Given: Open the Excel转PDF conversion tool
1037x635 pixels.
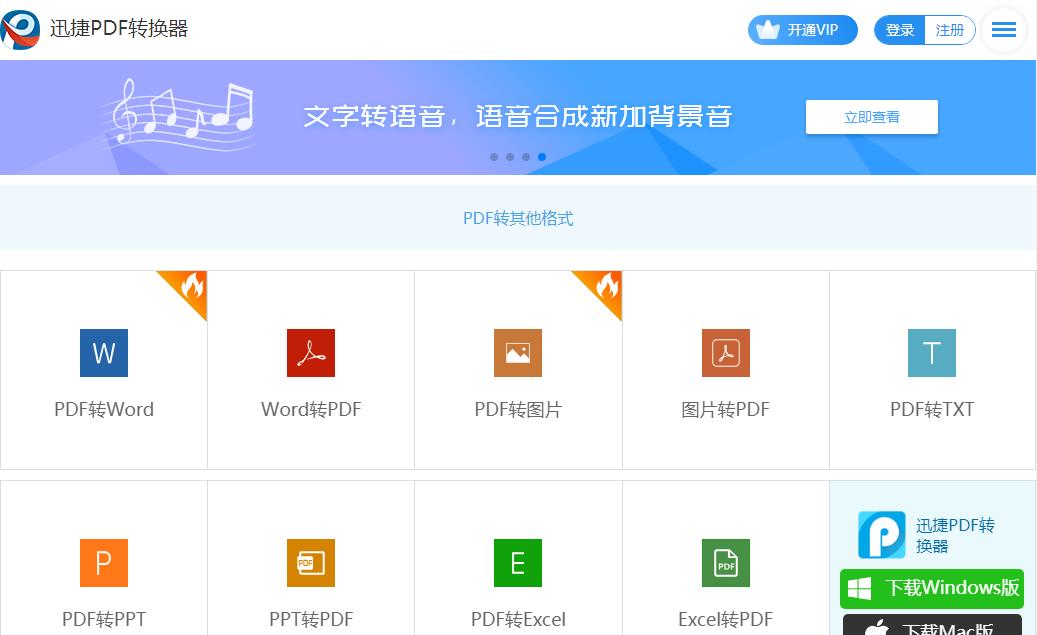Looking at the screenshot, I should [725, 580].
